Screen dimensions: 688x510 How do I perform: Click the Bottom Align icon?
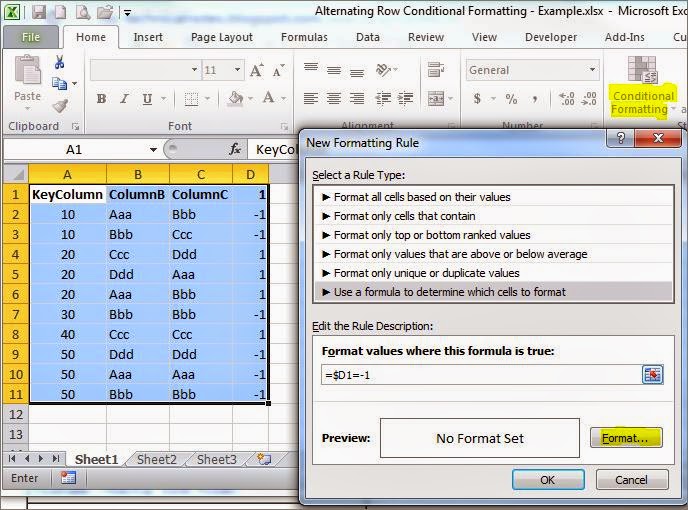tap(357, 71)
